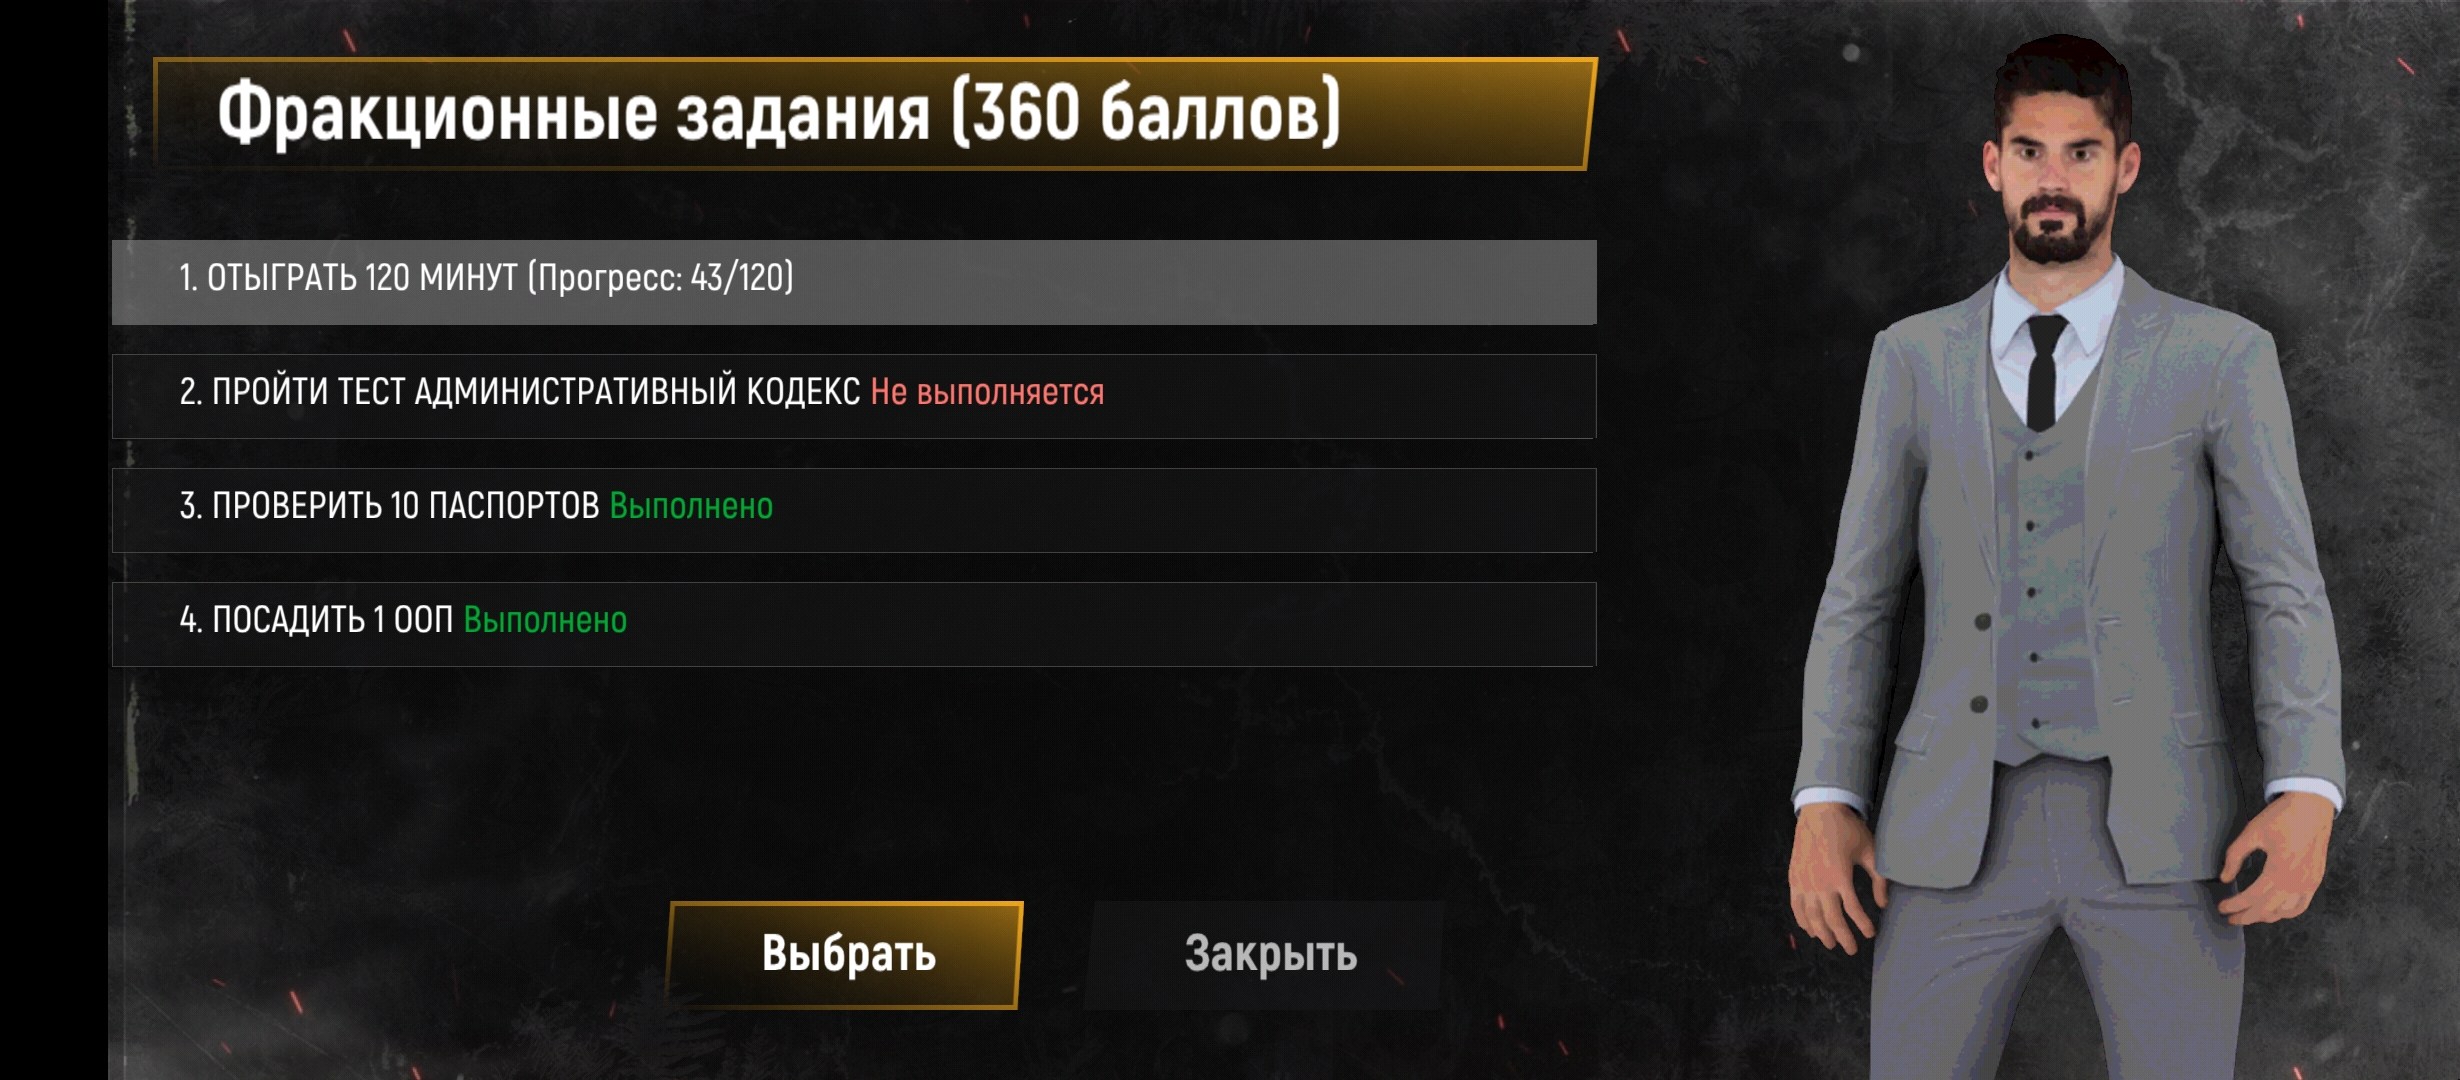Click the green 'Выполнено' status of passports task
The width and height of the screenshot is (2460, 1080).
click(691, 506)
